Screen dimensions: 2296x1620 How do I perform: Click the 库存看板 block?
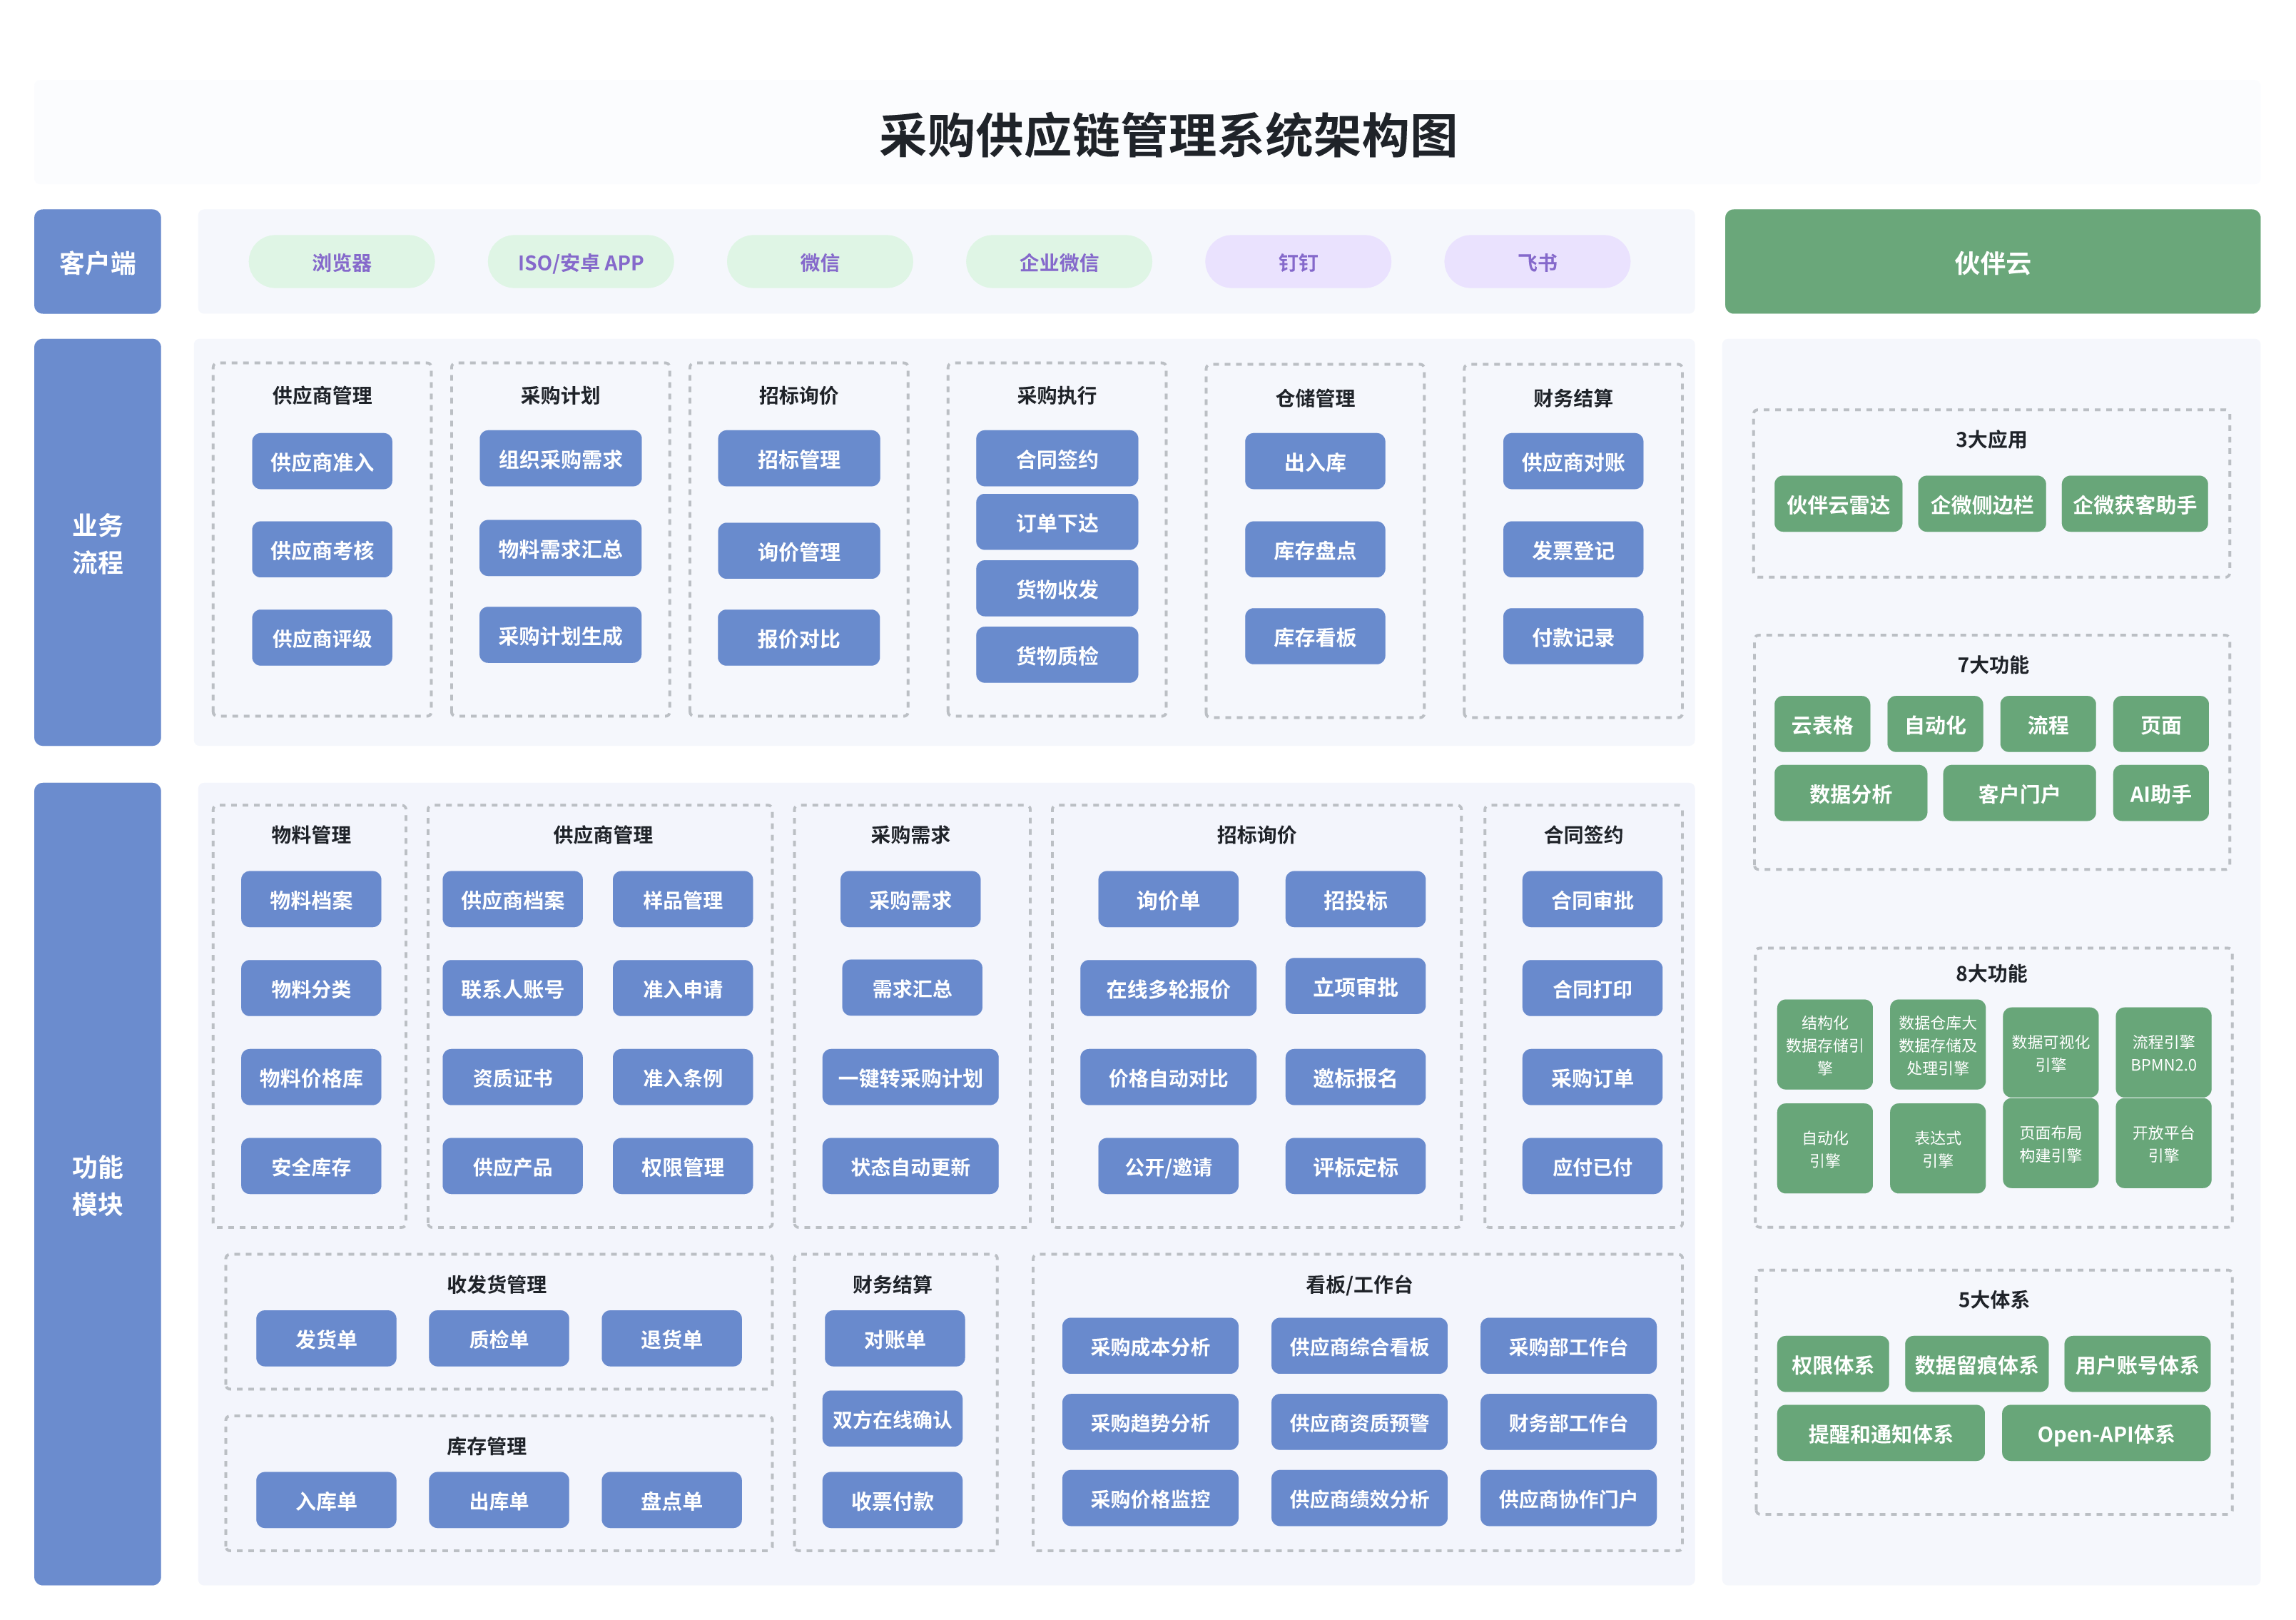(1314, 637)
